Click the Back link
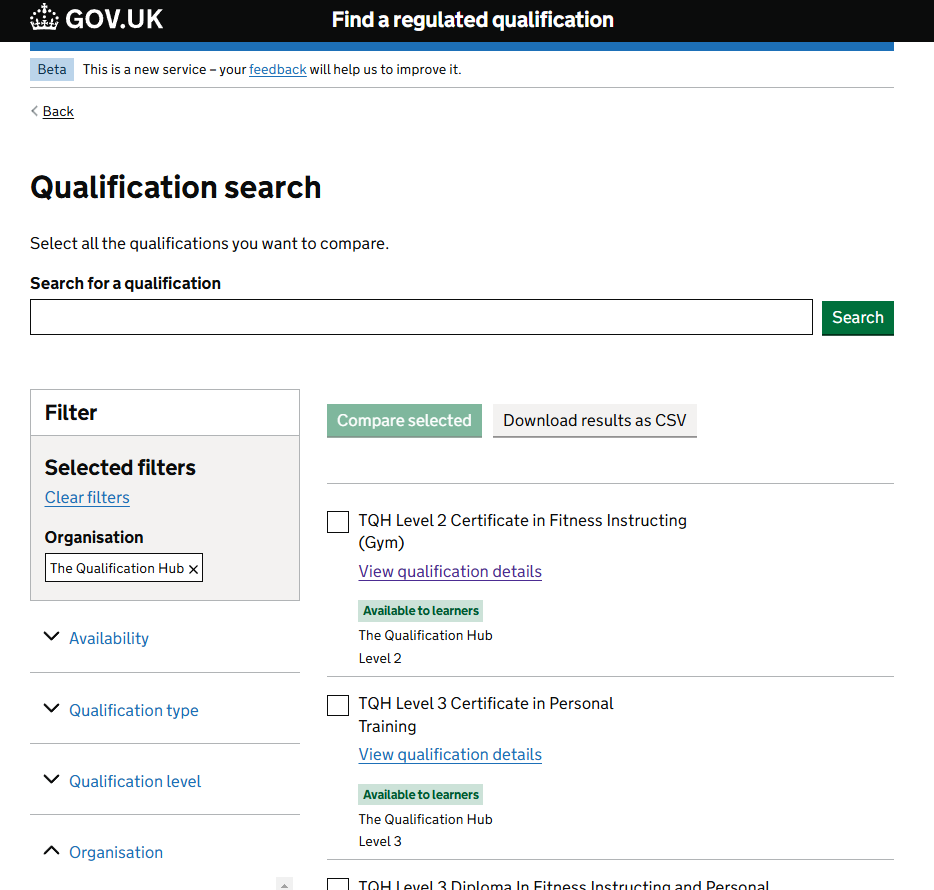This screenshot has width=934, height=890. (58, 111)
